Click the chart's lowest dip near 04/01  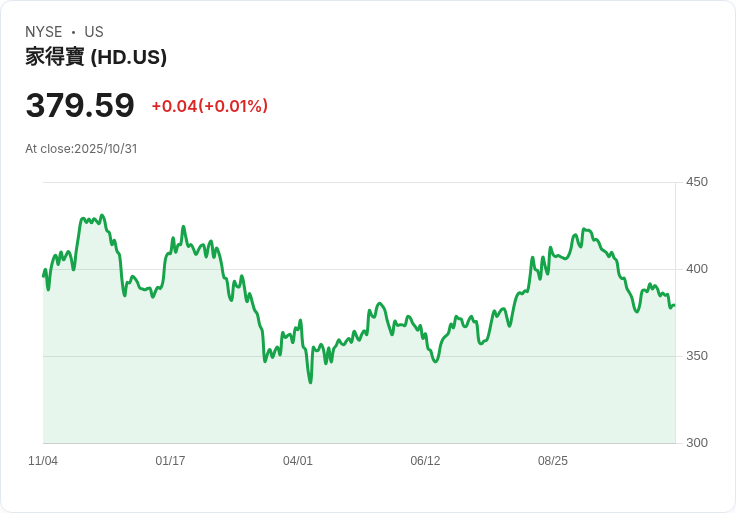(310, 383)
